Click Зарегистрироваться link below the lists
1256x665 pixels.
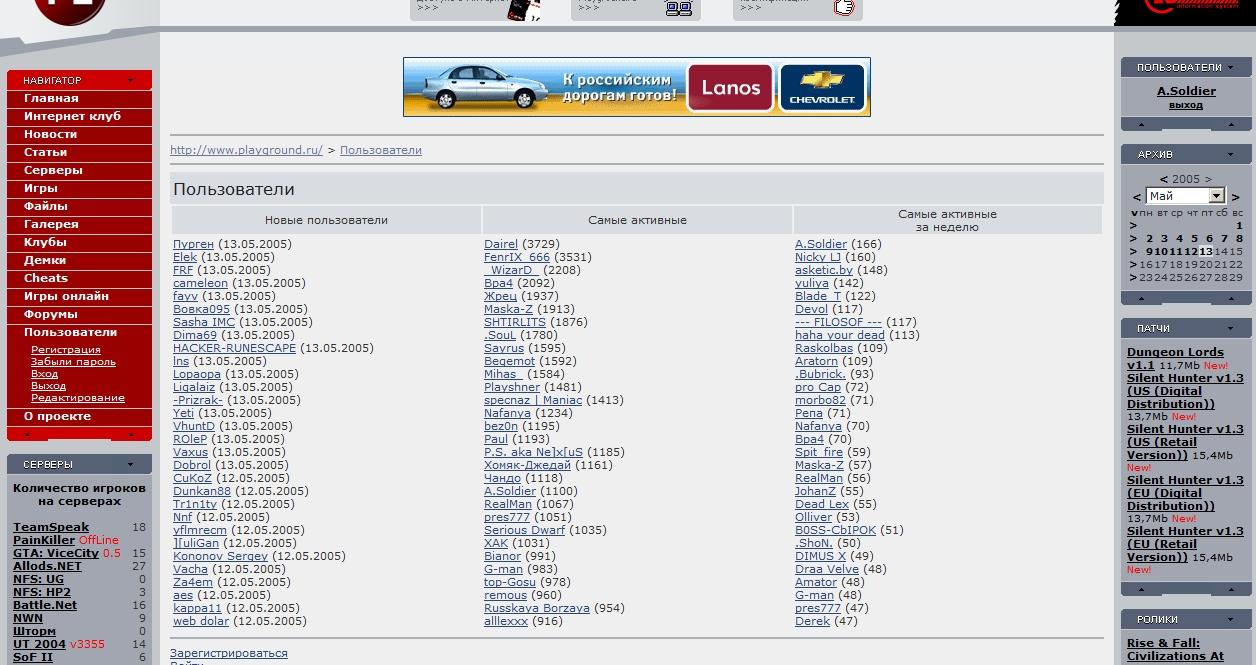point(229,653)
